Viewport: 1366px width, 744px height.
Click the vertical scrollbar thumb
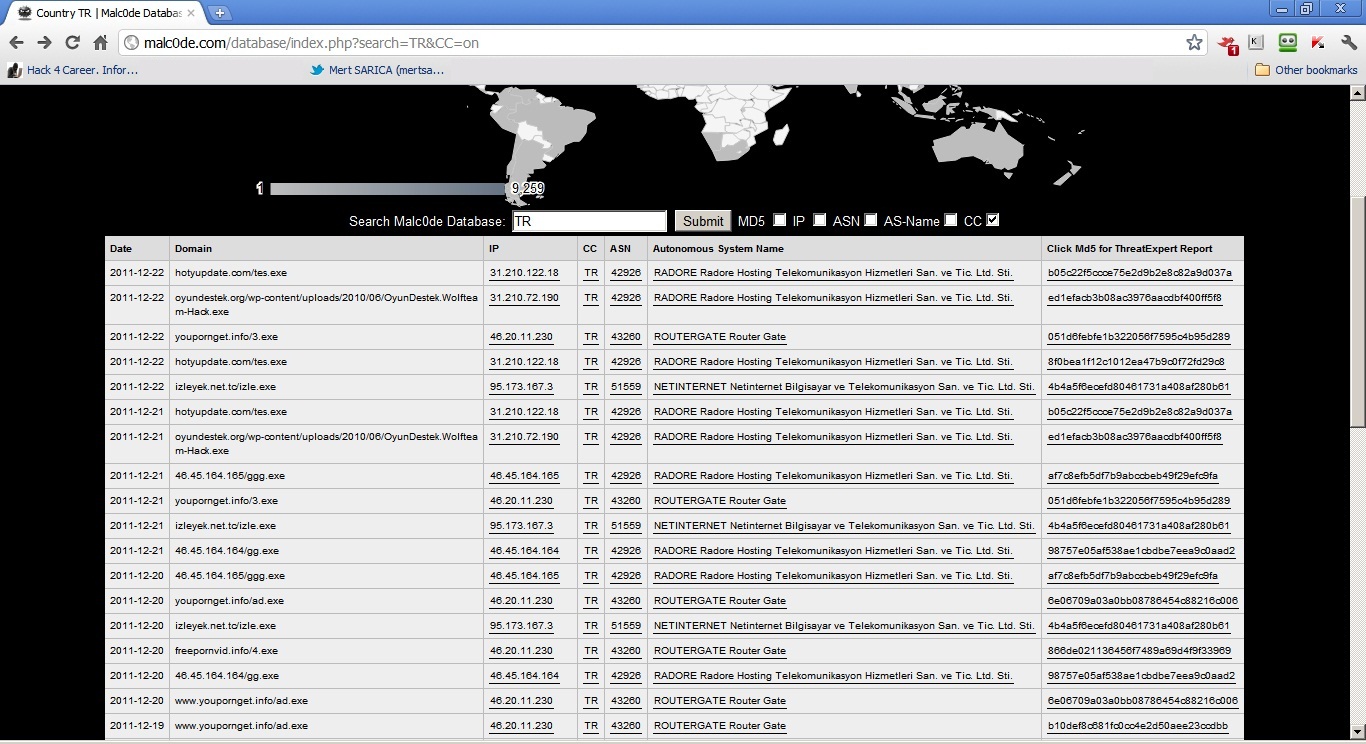pyautogui.click(x=1357, y=311)
